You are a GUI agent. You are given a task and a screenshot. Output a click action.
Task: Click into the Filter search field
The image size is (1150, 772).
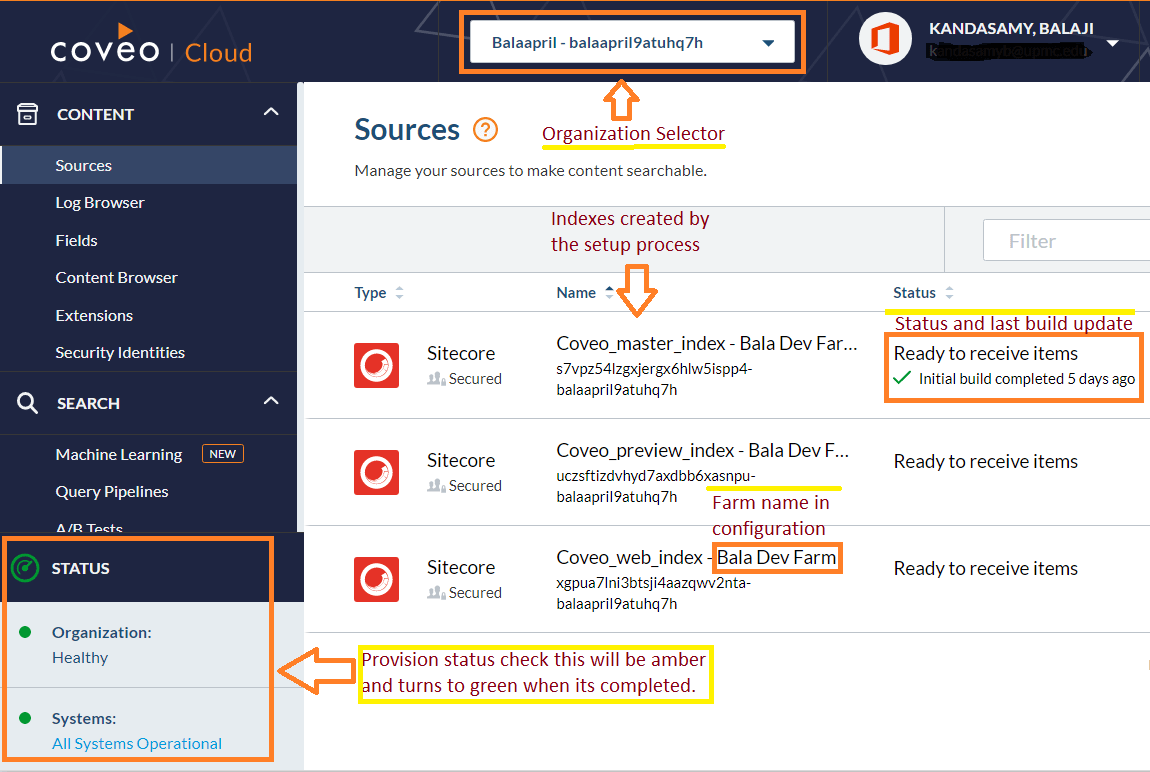point(1066,240)
